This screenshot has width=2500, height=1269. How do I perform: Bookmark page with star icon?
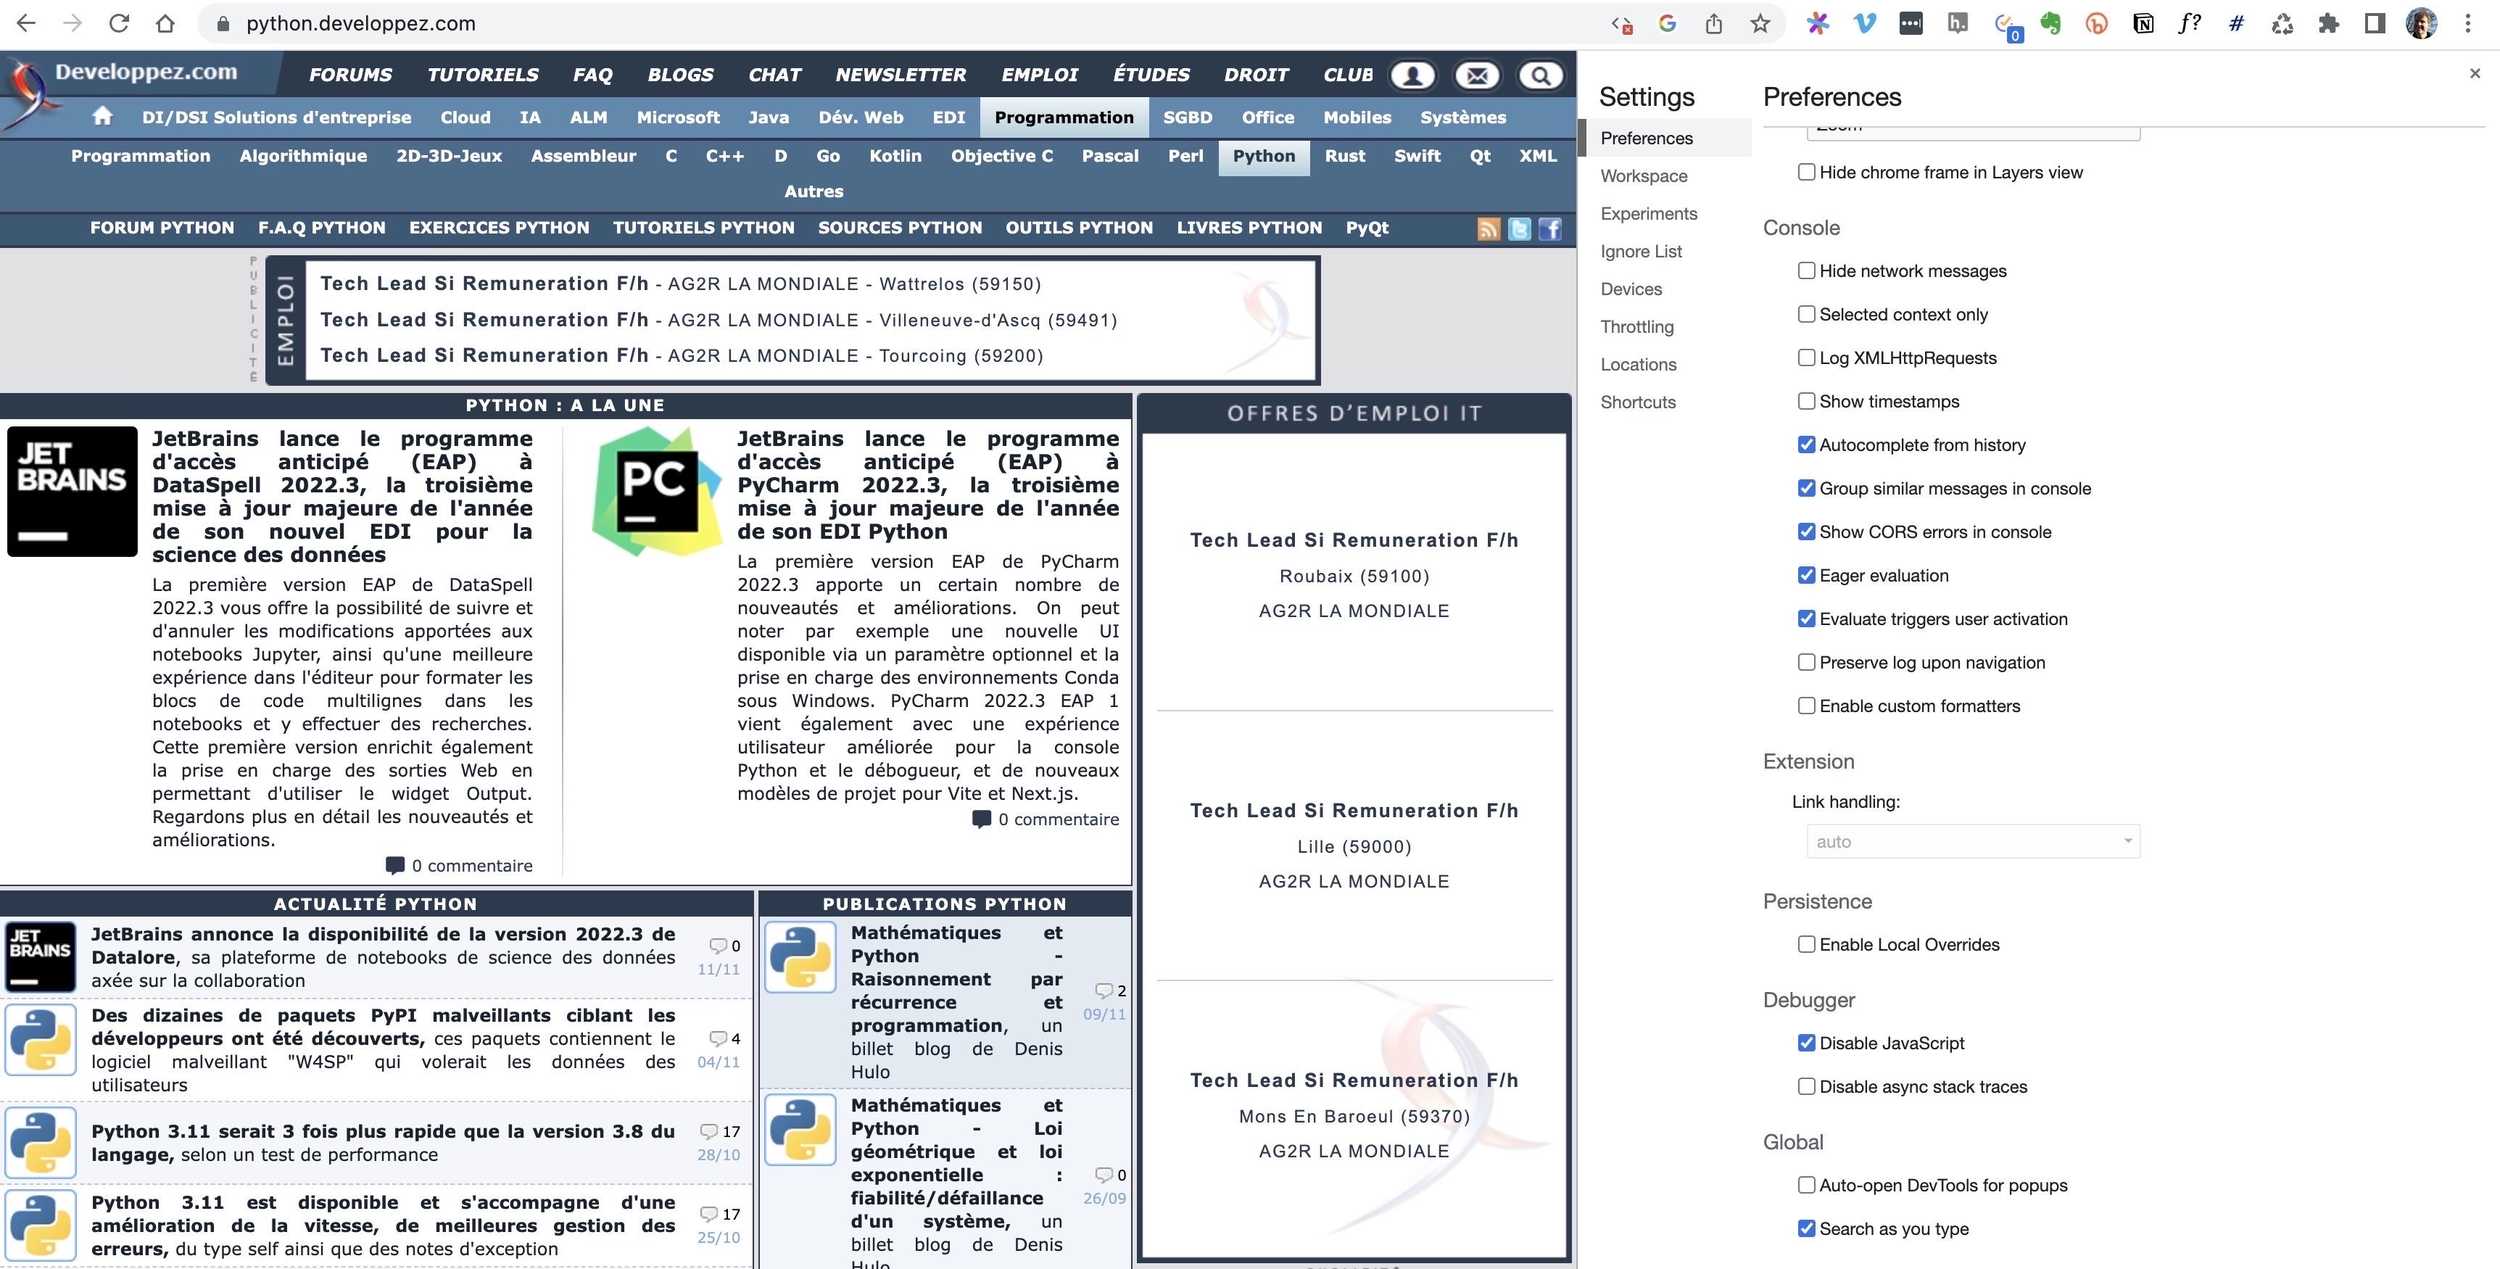click(x=1760, y=24)
